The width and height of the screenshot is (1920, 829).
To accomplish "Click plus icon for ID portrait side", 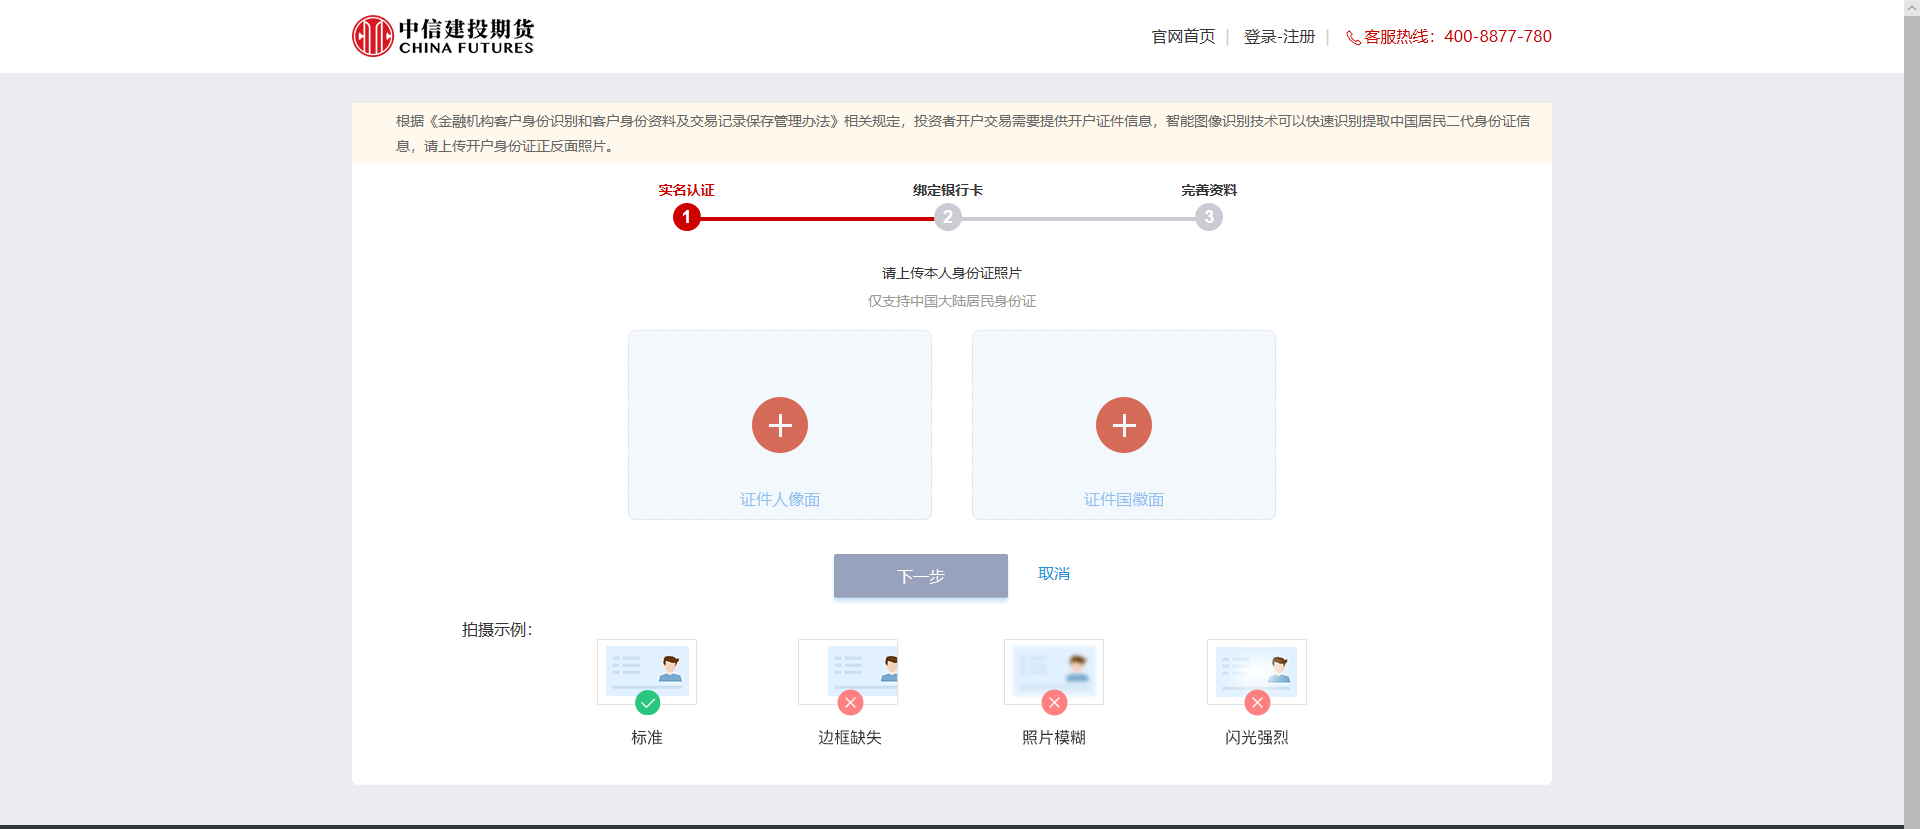I will point(780,425).
